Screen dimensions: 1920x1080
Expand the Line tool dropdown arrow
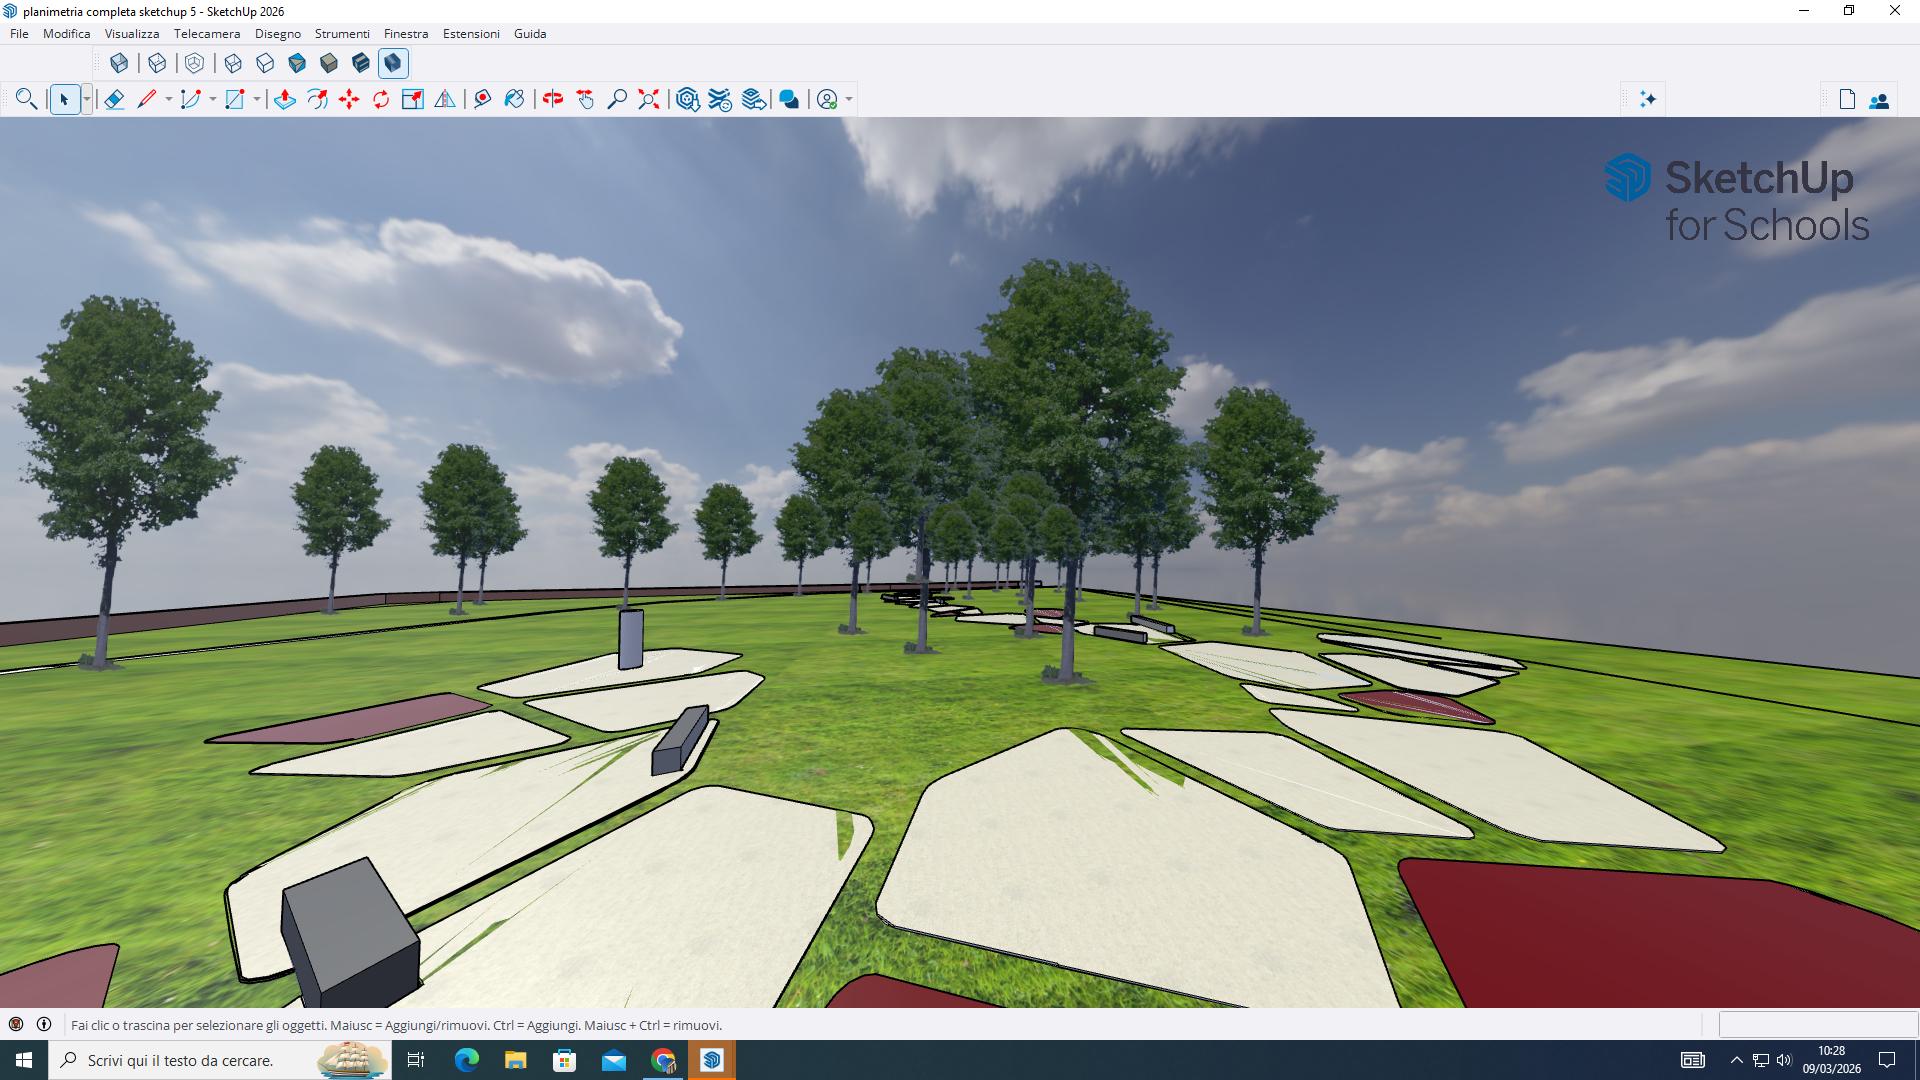coord(168,99)
